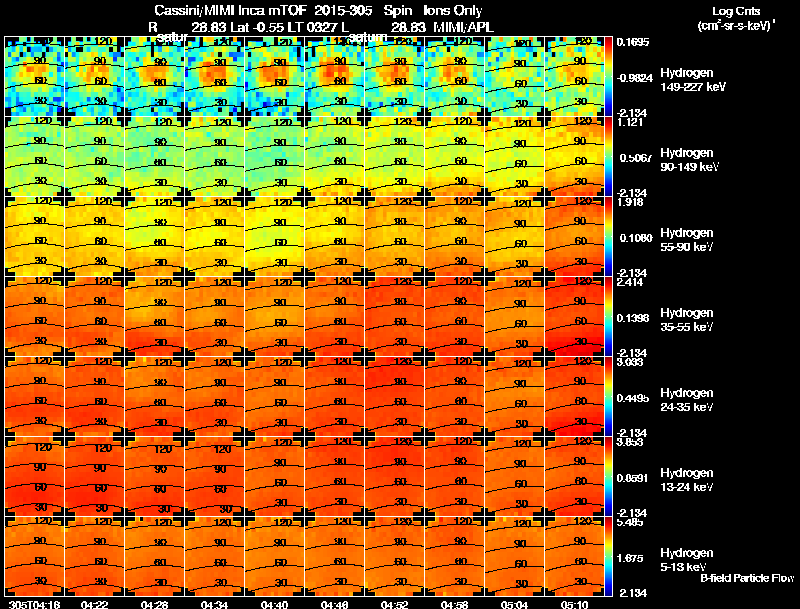Click the colorbar for the 90-149 keV row
This screenshot has height=609, width=800.
pos(608,156)
